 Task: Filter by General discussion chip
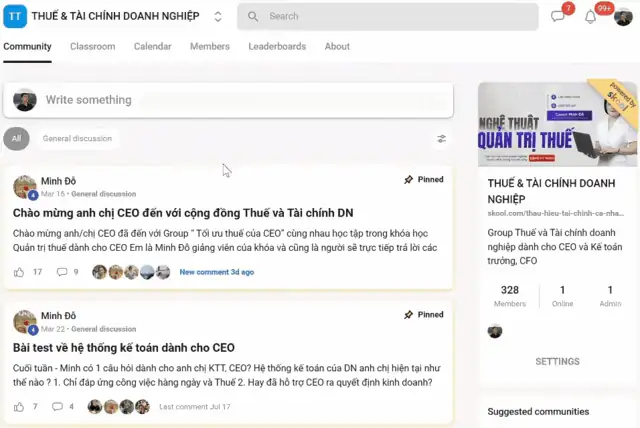click(x=77, y=139)
